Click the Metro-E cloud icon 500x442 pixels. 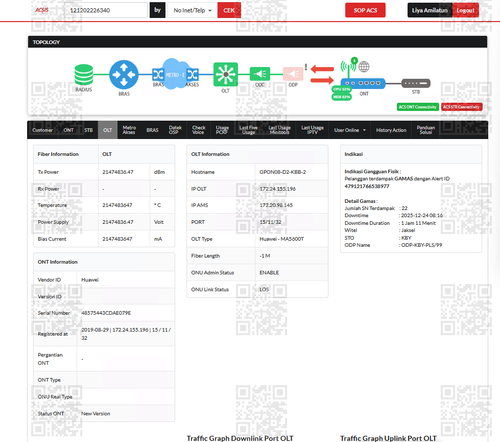pyautogui.click(x=175, y=74)
